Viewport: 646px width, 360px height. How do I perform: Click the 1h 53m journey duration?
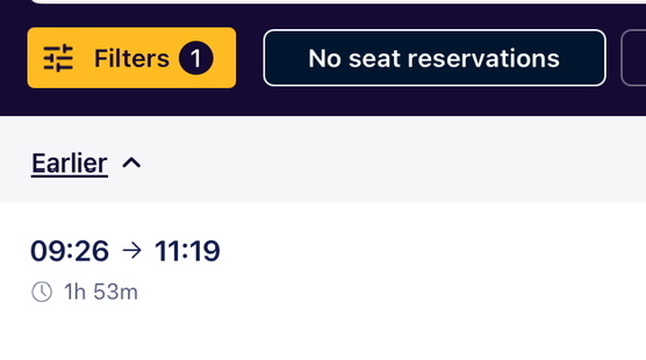pyautogui.click(x=101, y=292)
